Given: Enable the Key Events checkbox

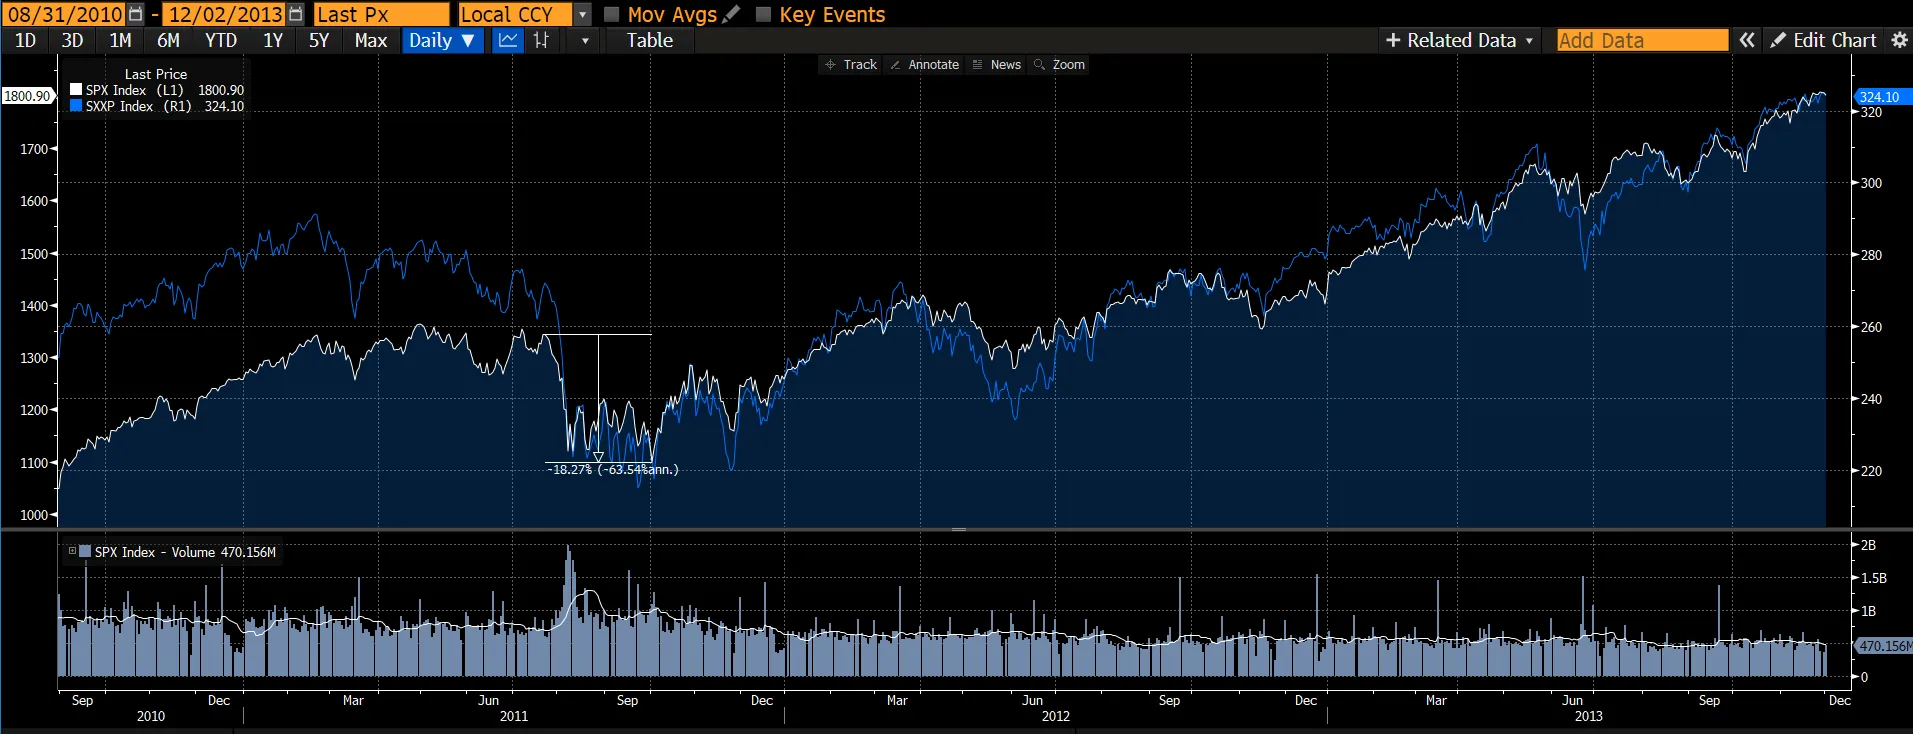Looking at the screenshot, I should (x=763, y=14).
